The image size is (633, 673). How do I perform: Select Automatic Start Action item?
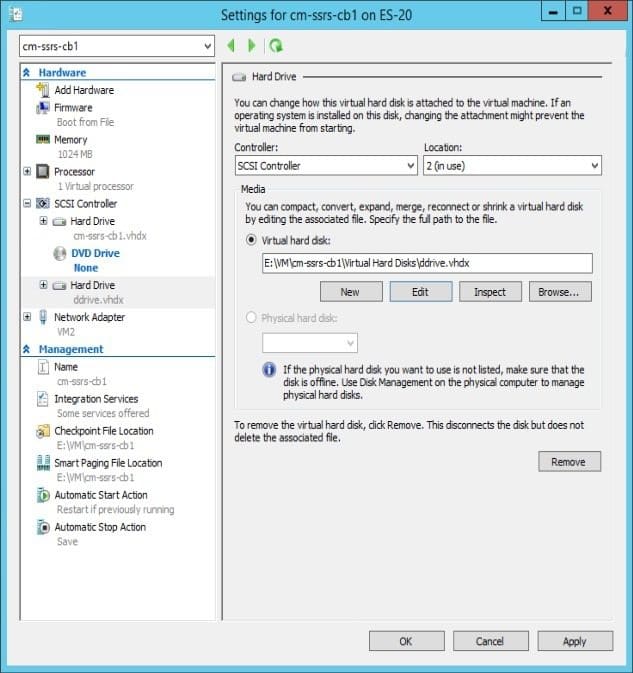[x=101, y=495]
